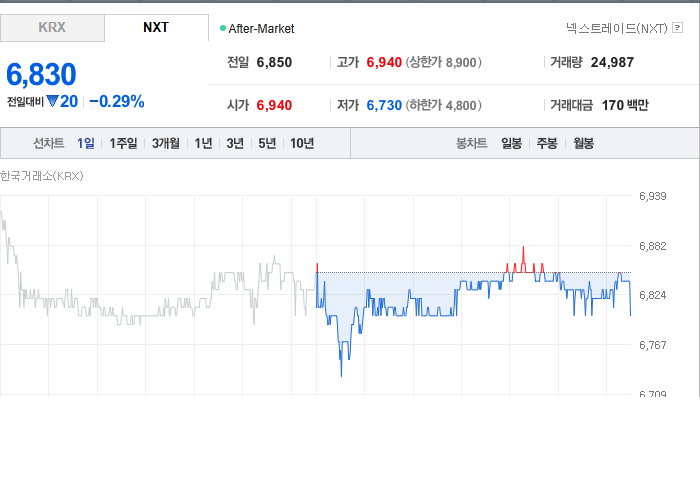700x490 pixels.
Task: Click the opening price 6,940 next to 시가
Action: pos(274,105)
